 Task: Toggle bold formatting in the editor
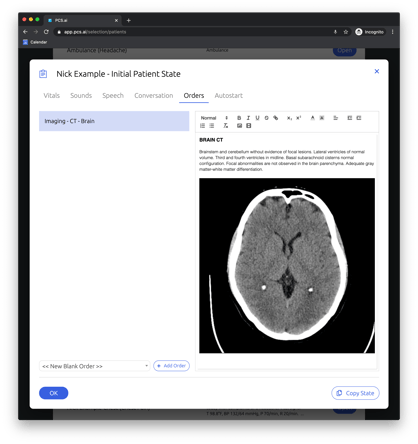coord(239,118)
